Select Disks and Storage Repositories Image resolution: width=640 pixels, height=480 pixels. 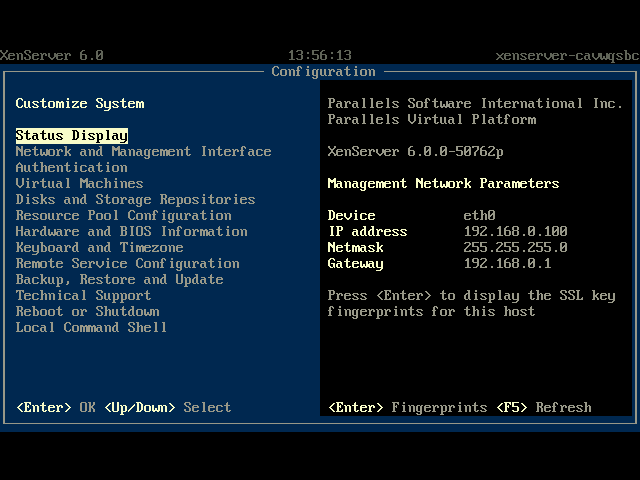[x=135, y=199]
